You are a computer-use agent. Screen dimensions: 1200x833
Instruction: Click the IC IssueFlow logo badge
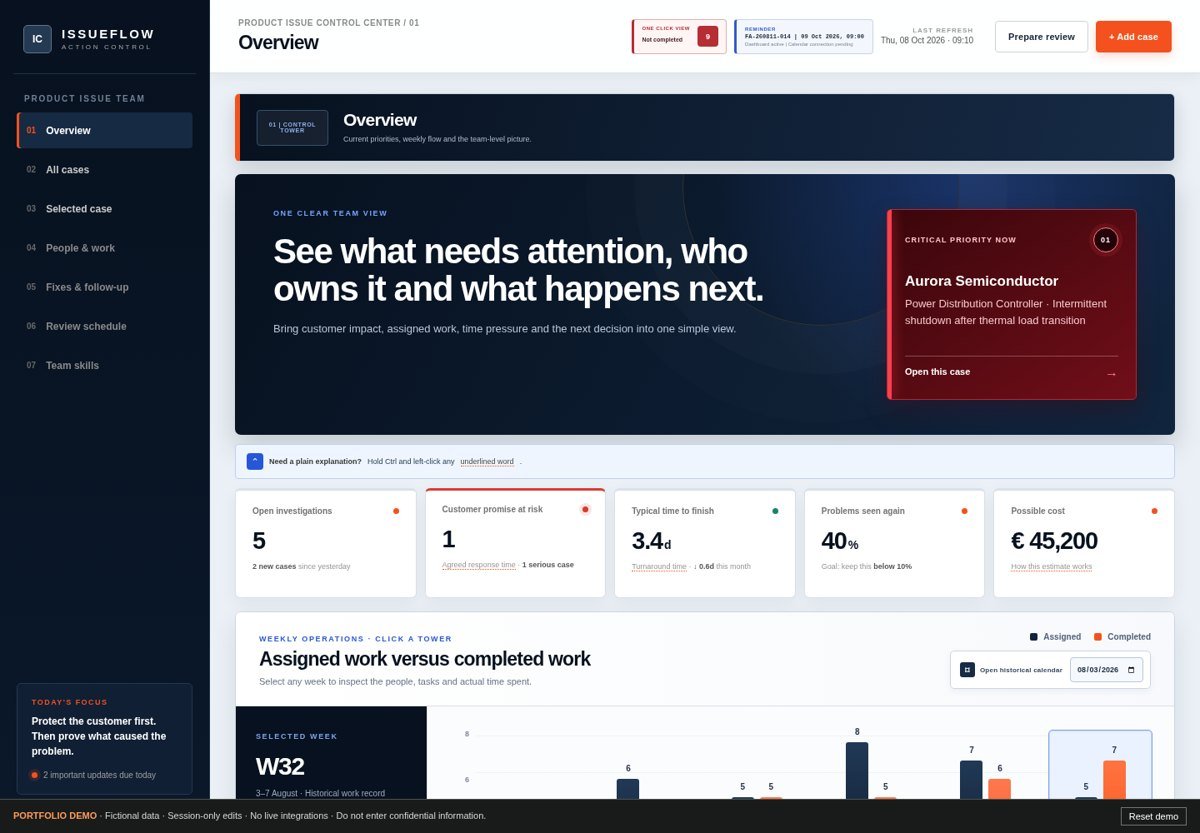pyautogui.click(x=37, y=39)
